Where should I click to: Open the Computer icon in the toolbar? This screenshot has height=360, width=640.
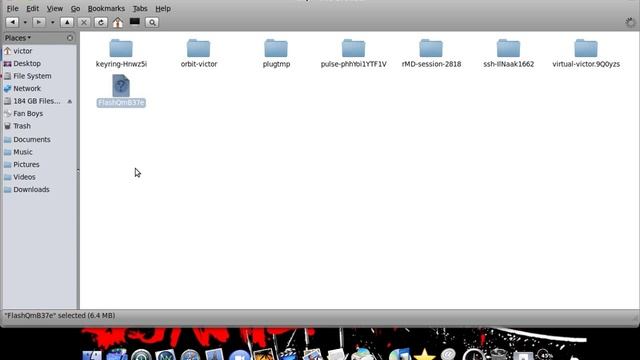pyautogui.click(x=135, y=22)
